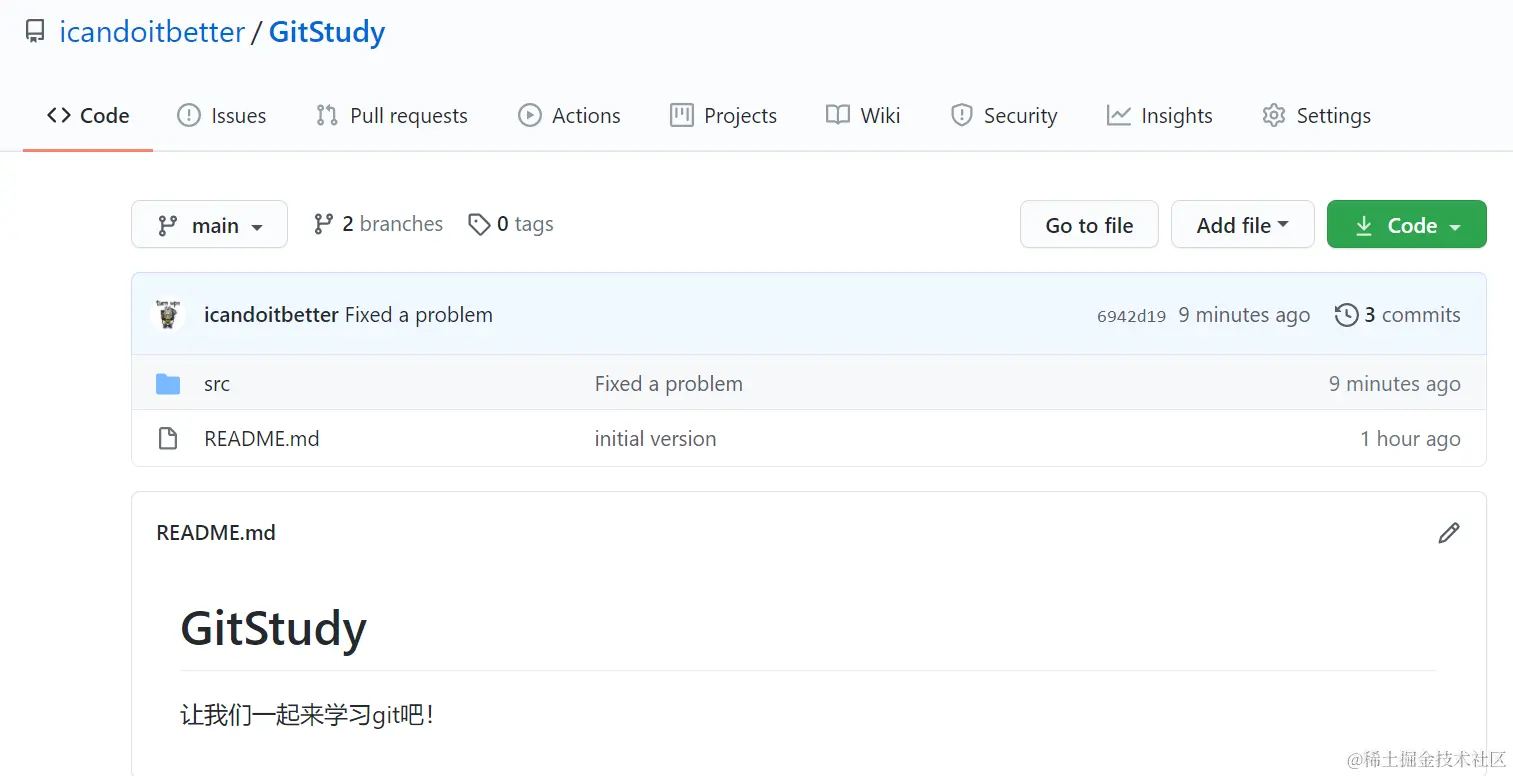Open the Pull requests tab
Screen dimensions: 1513x776
click(392, 116)
